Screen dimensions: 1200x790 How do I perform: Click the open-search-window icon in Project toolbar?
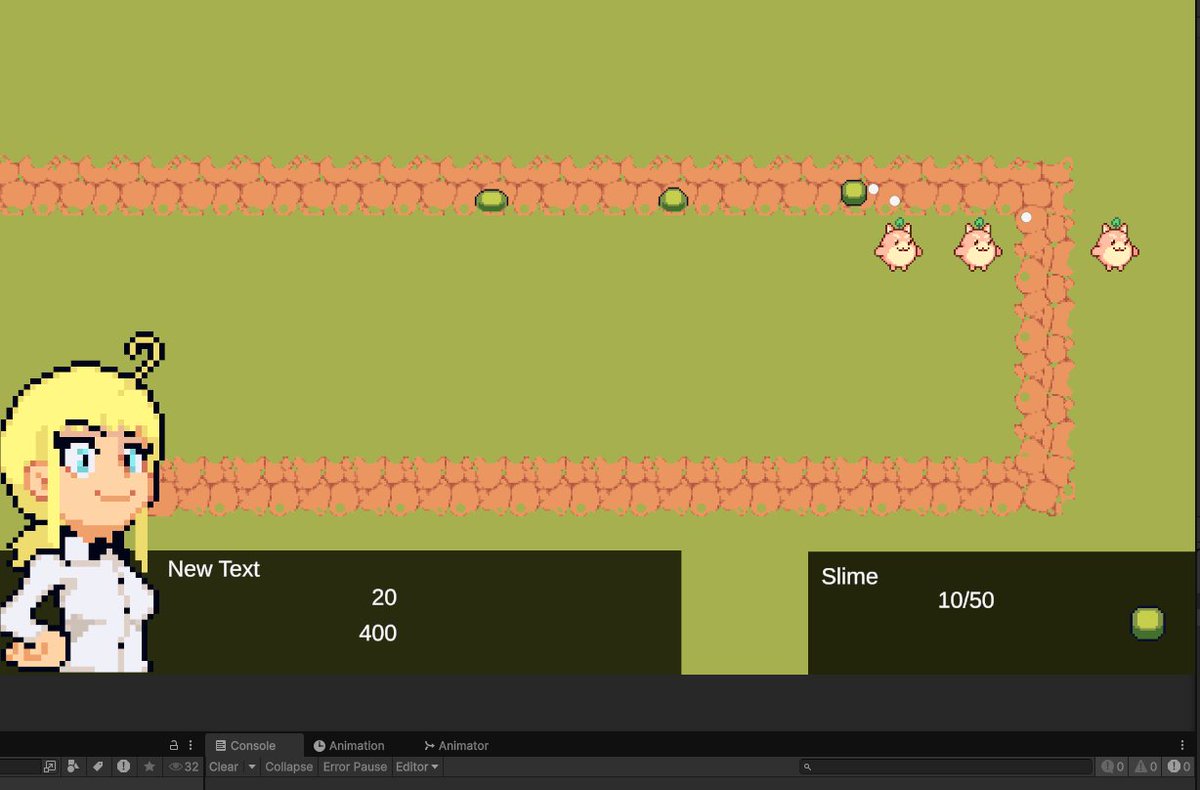pos(50,767)
